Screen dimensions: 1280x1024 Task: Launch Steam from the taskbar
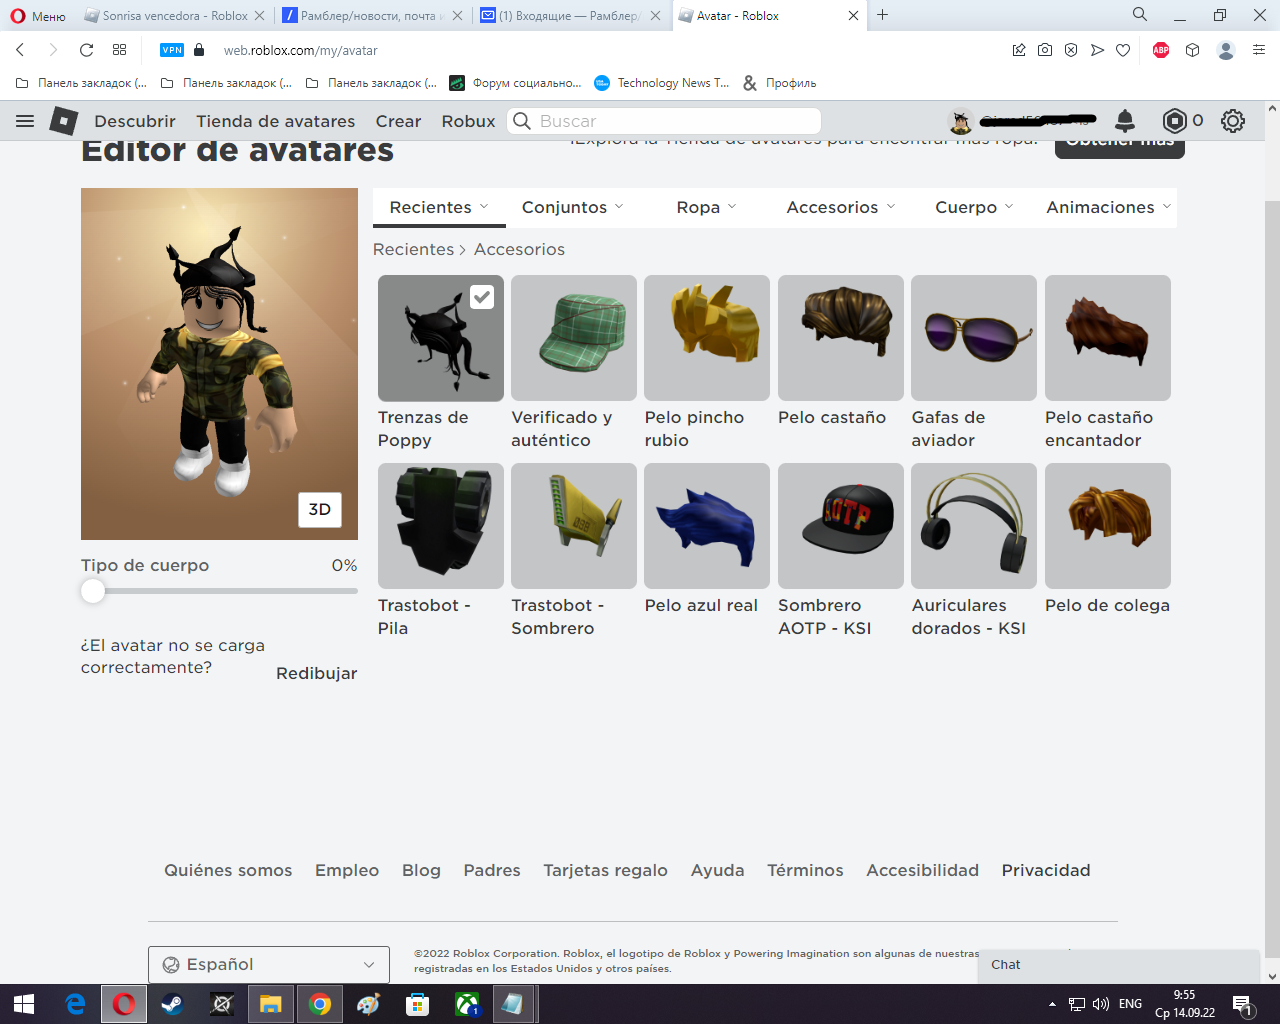172,1004
